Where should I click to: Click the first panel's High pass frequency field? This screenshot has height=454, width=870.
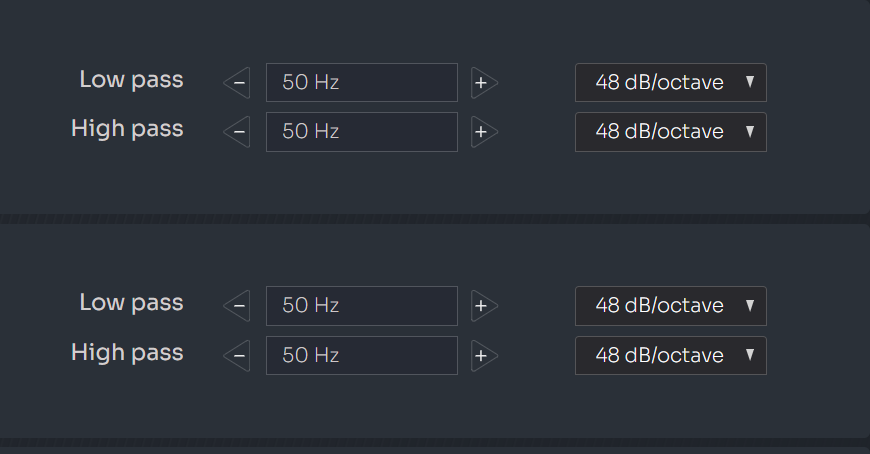pyautogui.click(x=361, y=132)
